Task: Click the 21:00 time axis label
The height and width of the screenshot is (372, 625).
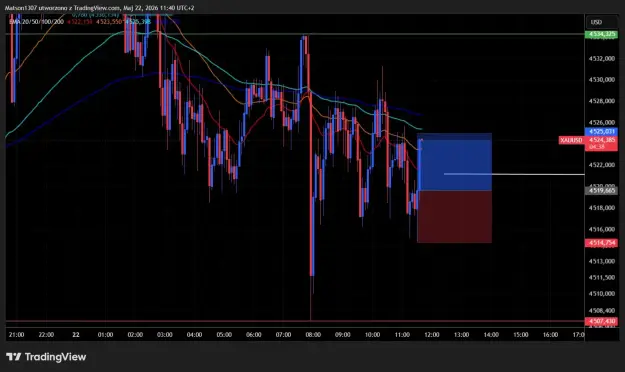Action: (x=16, y=335)
